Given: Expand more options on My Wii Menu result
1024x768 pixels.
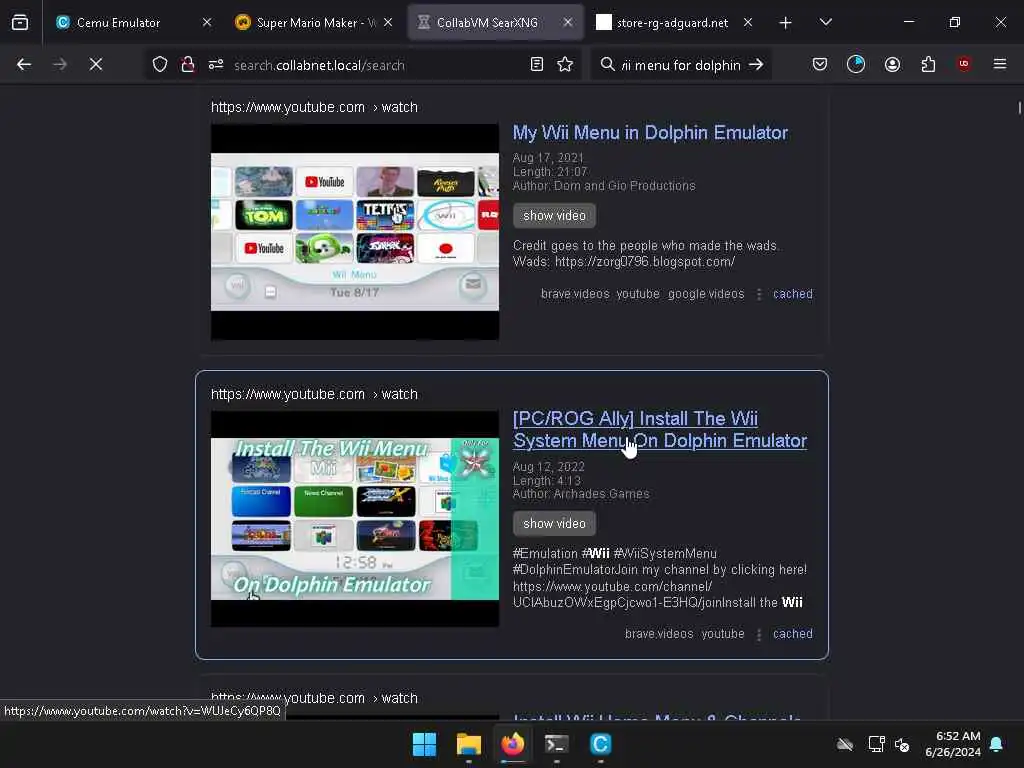Looking at the screenshot, I should point(759,295).
